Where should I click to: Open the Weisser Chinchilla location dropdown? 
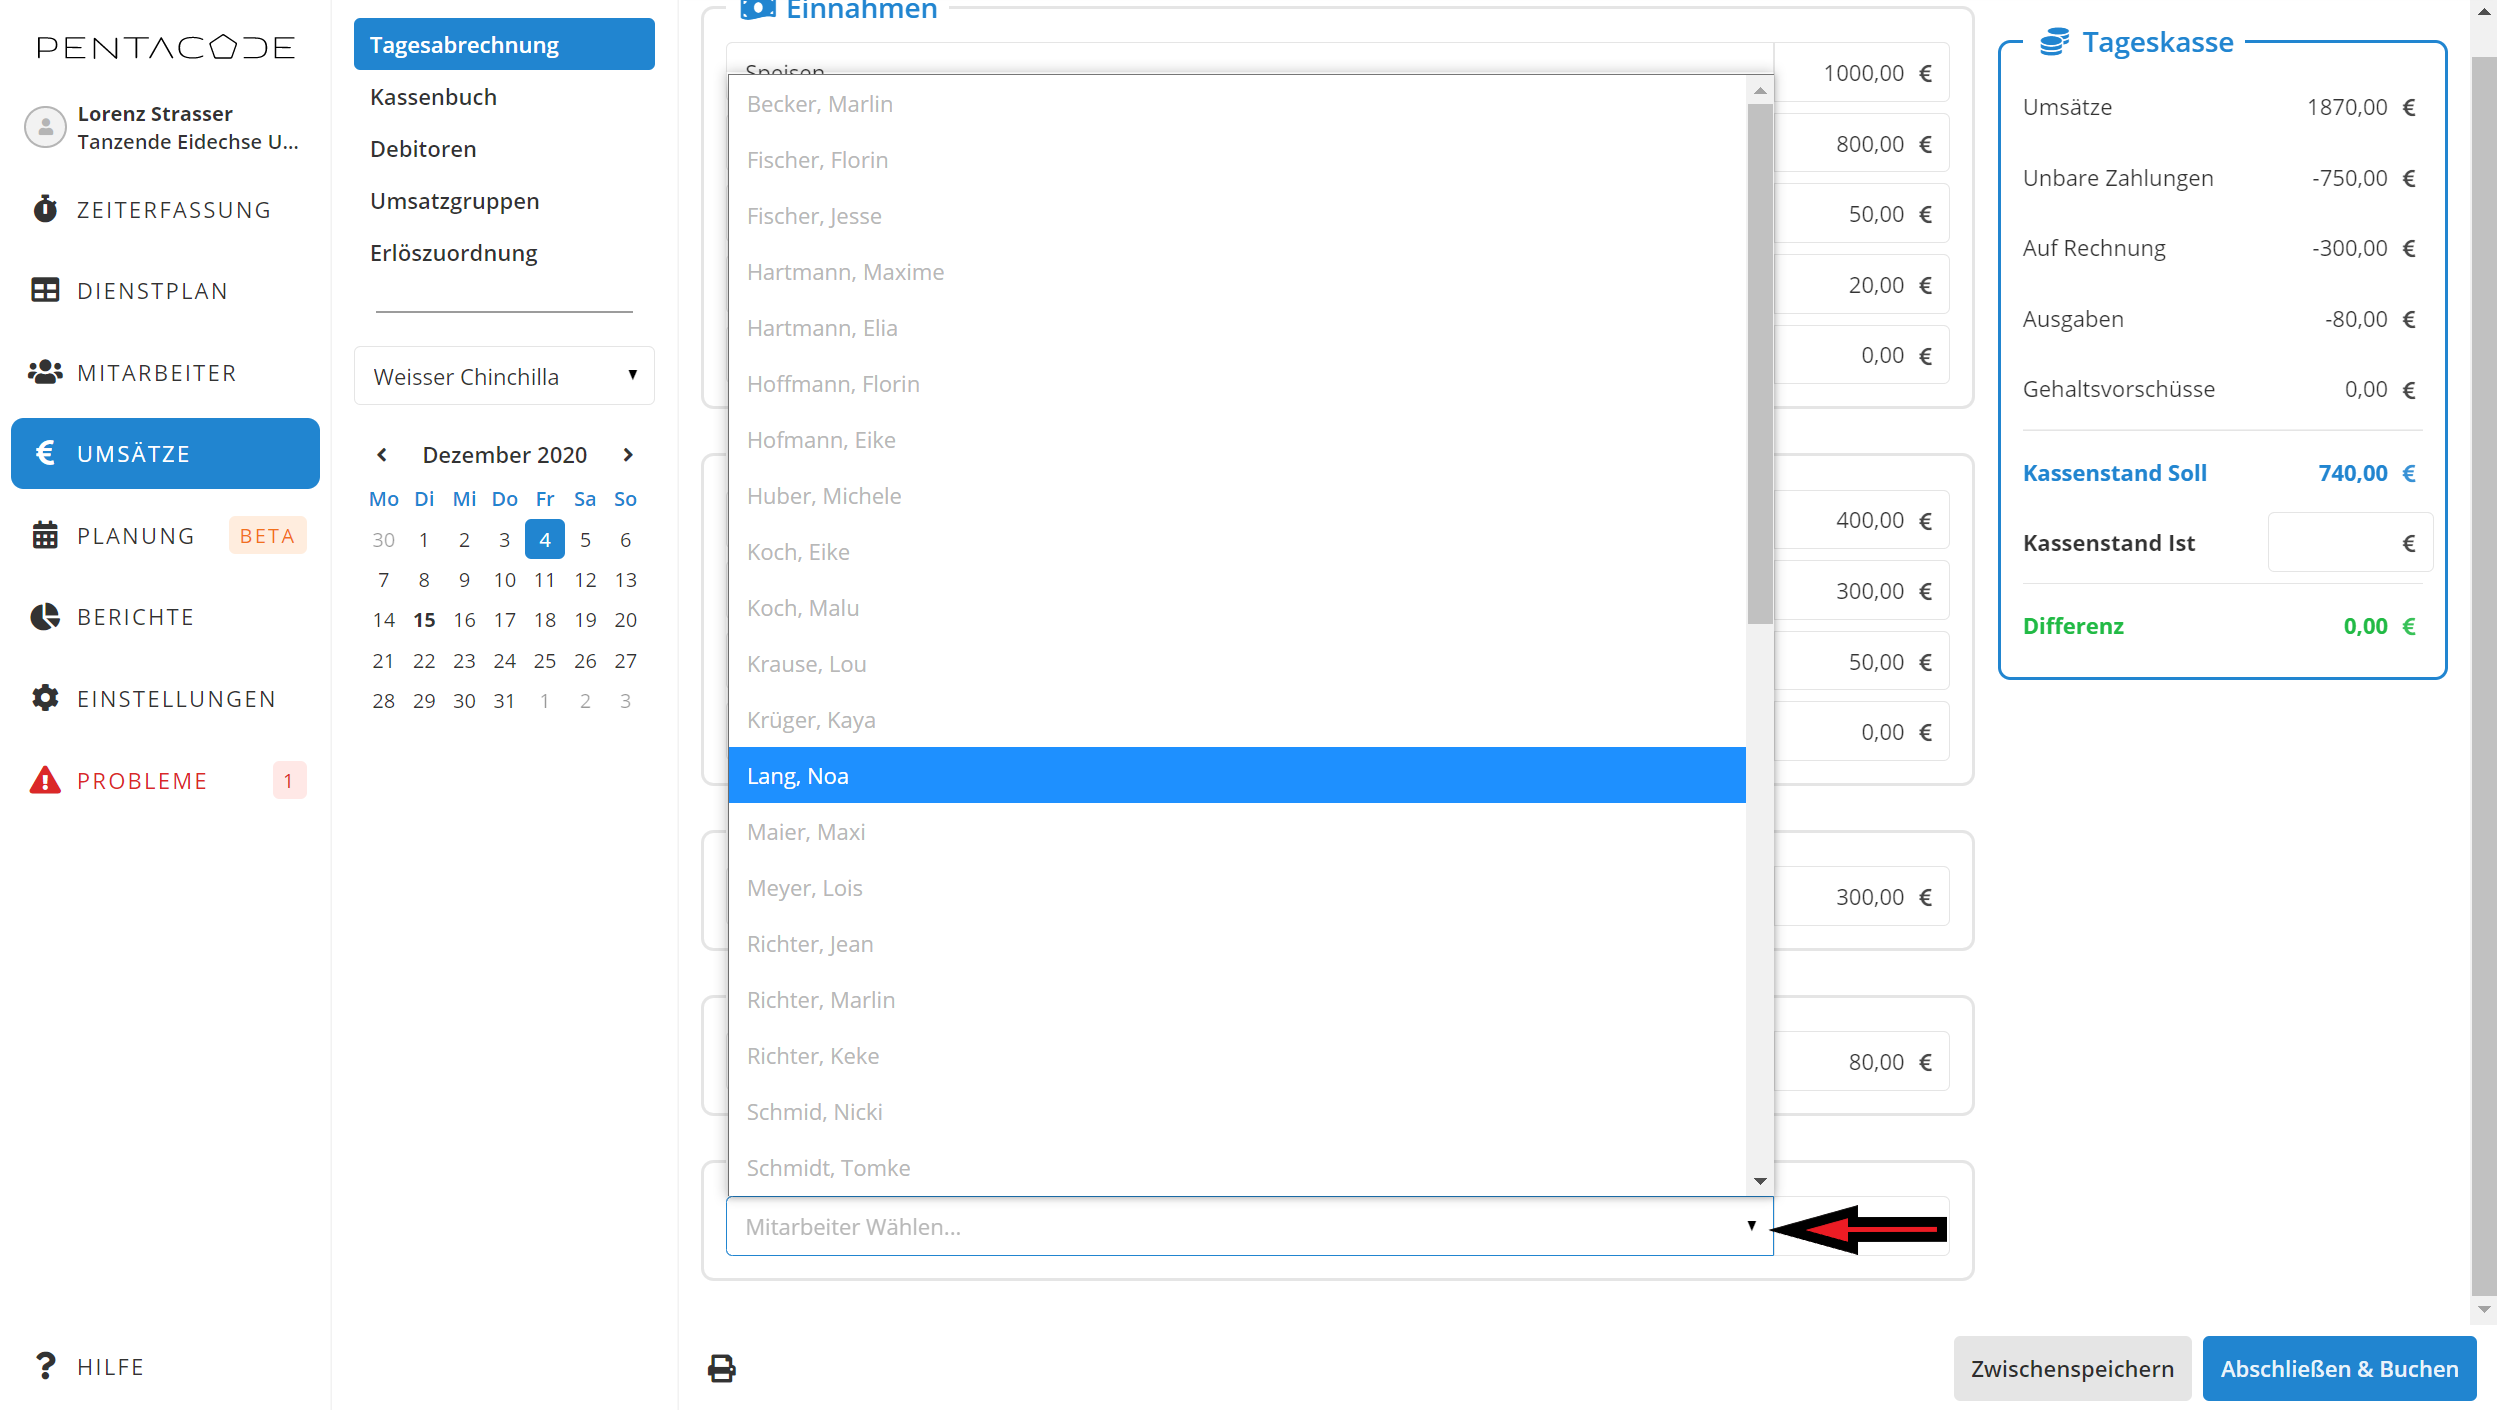pos(504,376)
